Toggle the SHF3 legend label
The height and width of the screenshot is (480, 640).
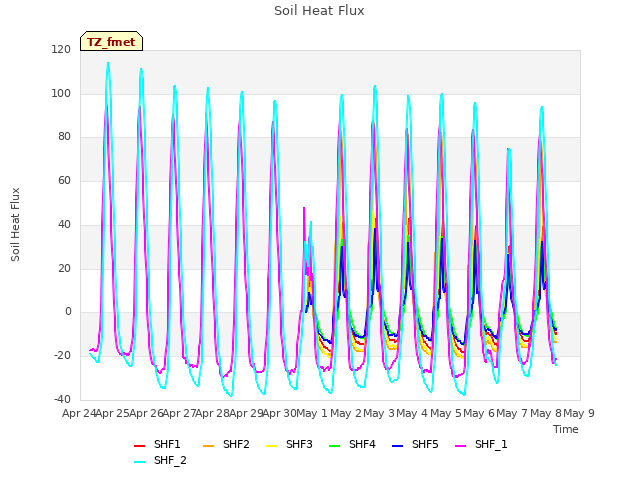coord(299,444)
